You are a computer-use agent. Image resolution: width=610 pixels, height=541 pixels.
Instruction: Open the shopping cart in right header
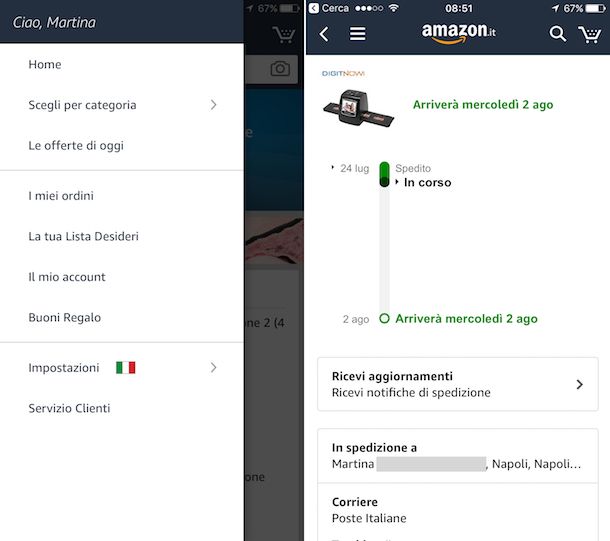click(x=589, y=34)
